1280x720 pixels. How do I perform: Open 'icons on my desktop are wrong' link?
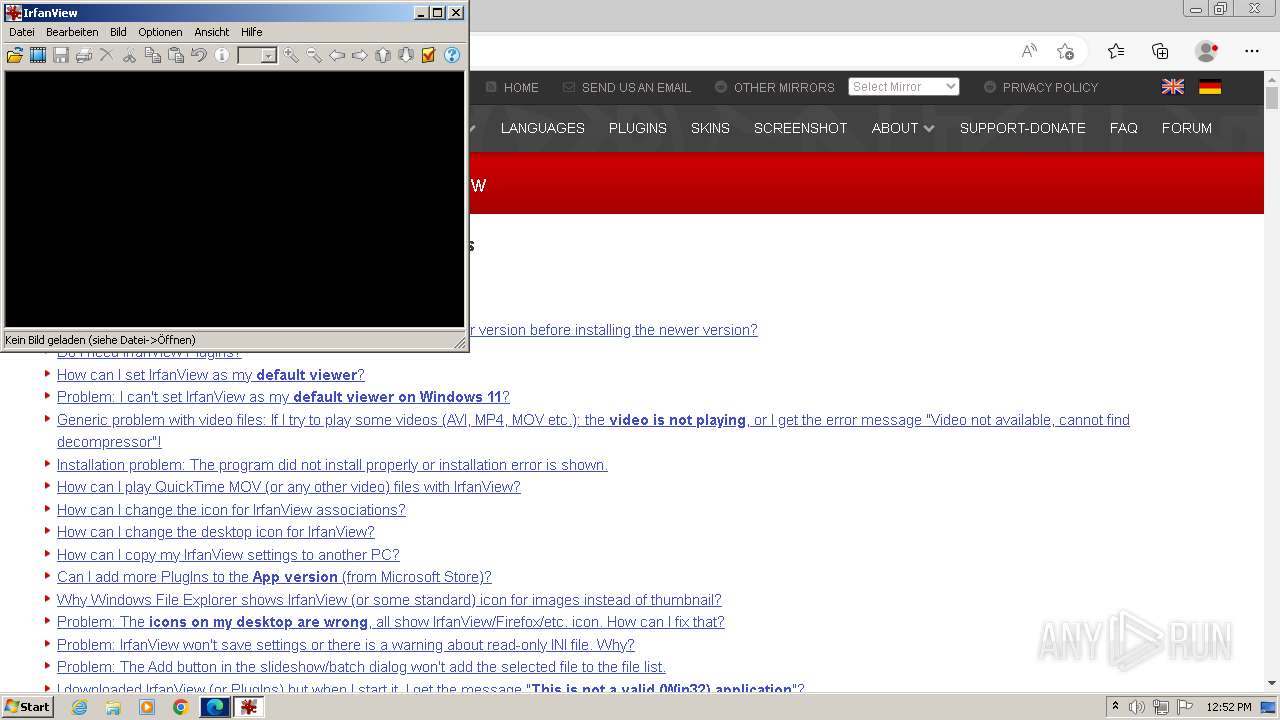[391, 622]
